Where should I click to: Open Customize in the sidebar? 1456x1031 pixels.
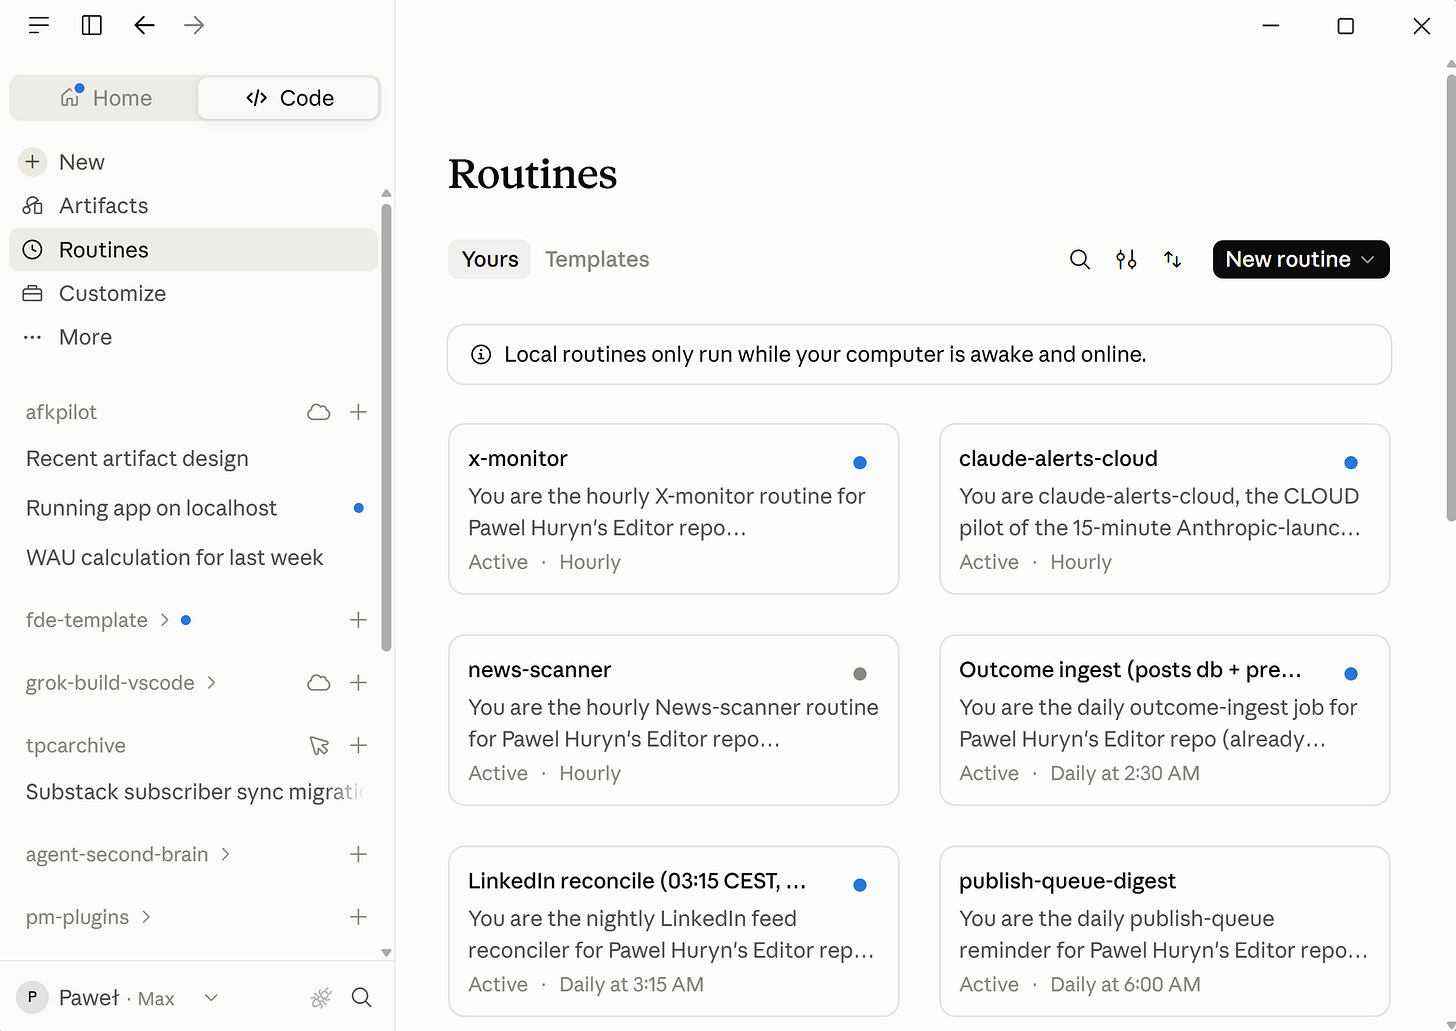point(194,294)
